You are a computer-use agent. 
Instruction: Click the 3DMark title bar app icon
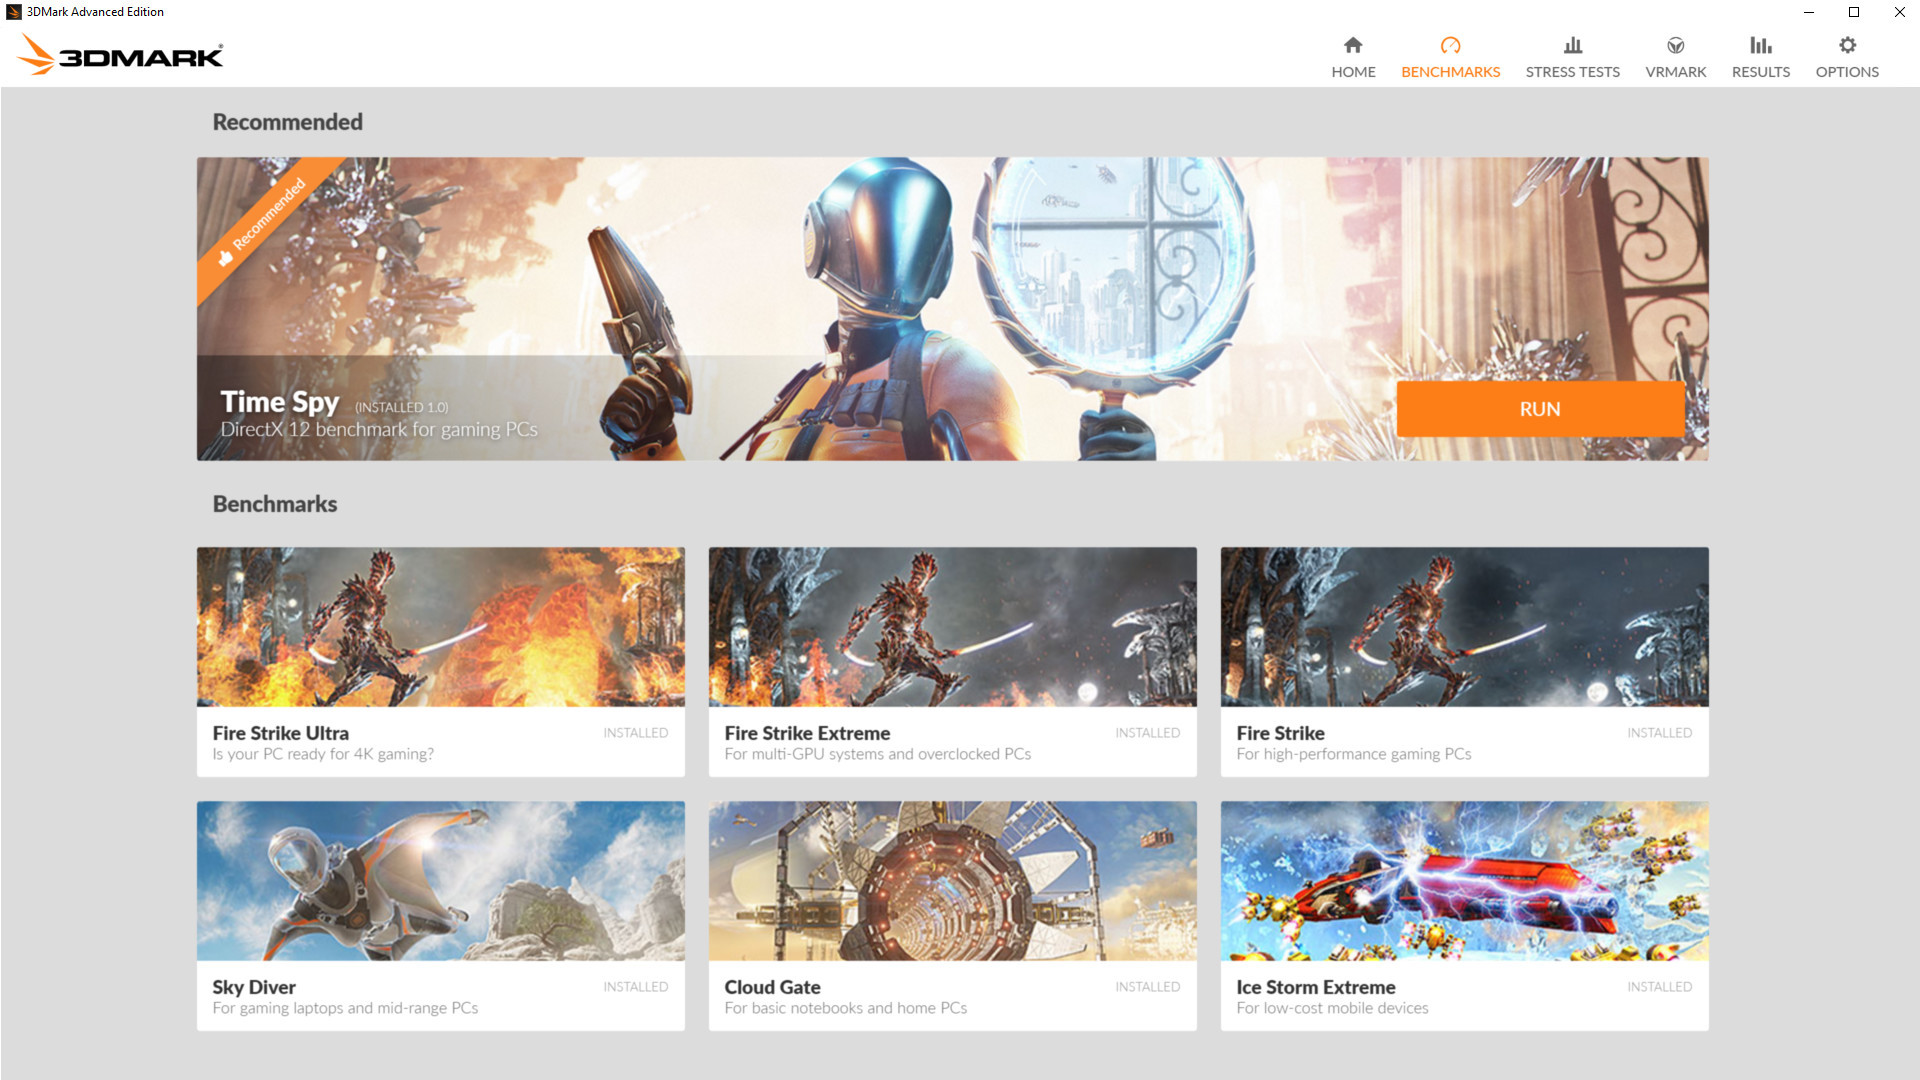(x=13, y=12)
